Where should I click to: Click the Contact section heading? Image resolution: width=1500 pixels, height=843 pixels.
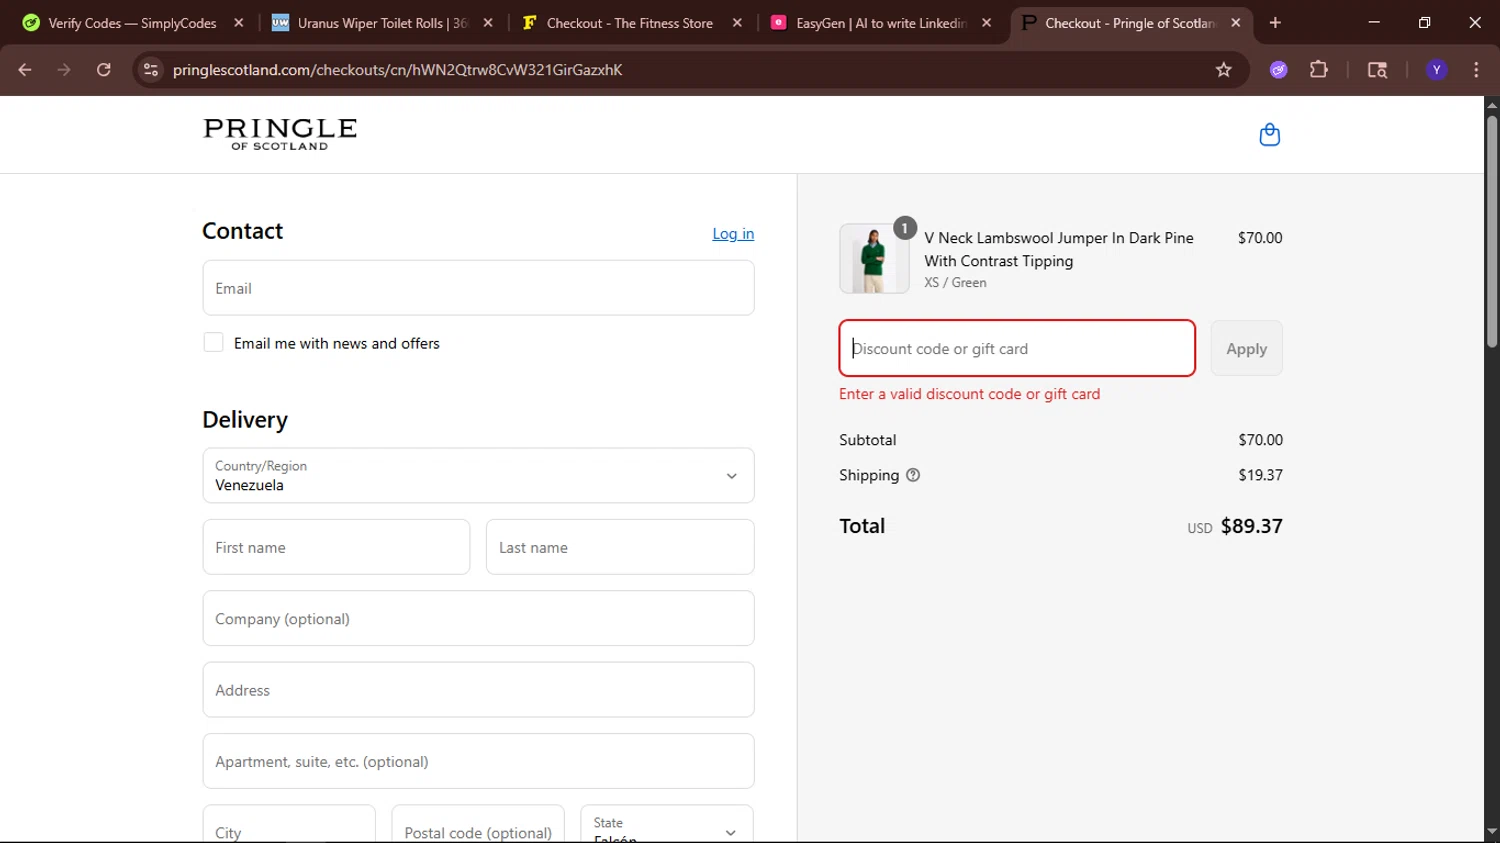[x=242, y=231]
